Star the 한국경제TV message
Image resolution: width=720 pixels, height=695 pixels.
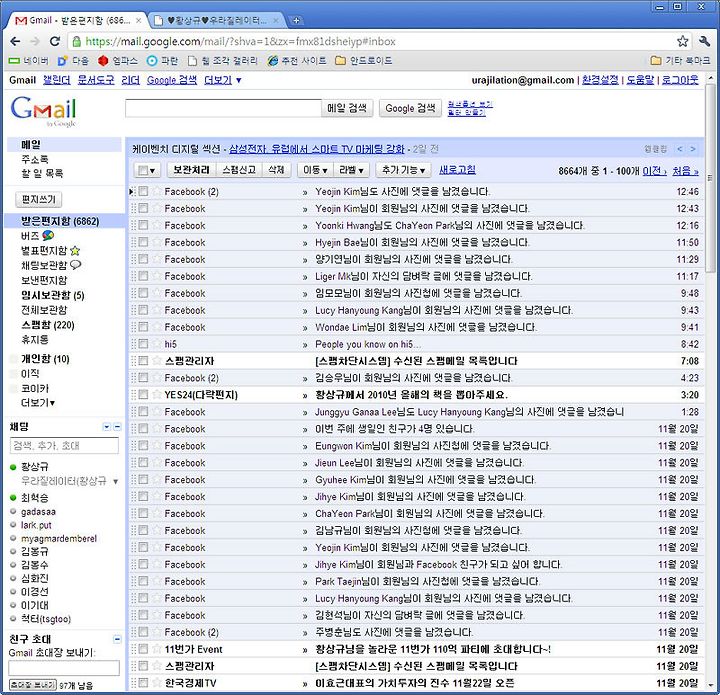pyautogui.click(x=157, y=683)
